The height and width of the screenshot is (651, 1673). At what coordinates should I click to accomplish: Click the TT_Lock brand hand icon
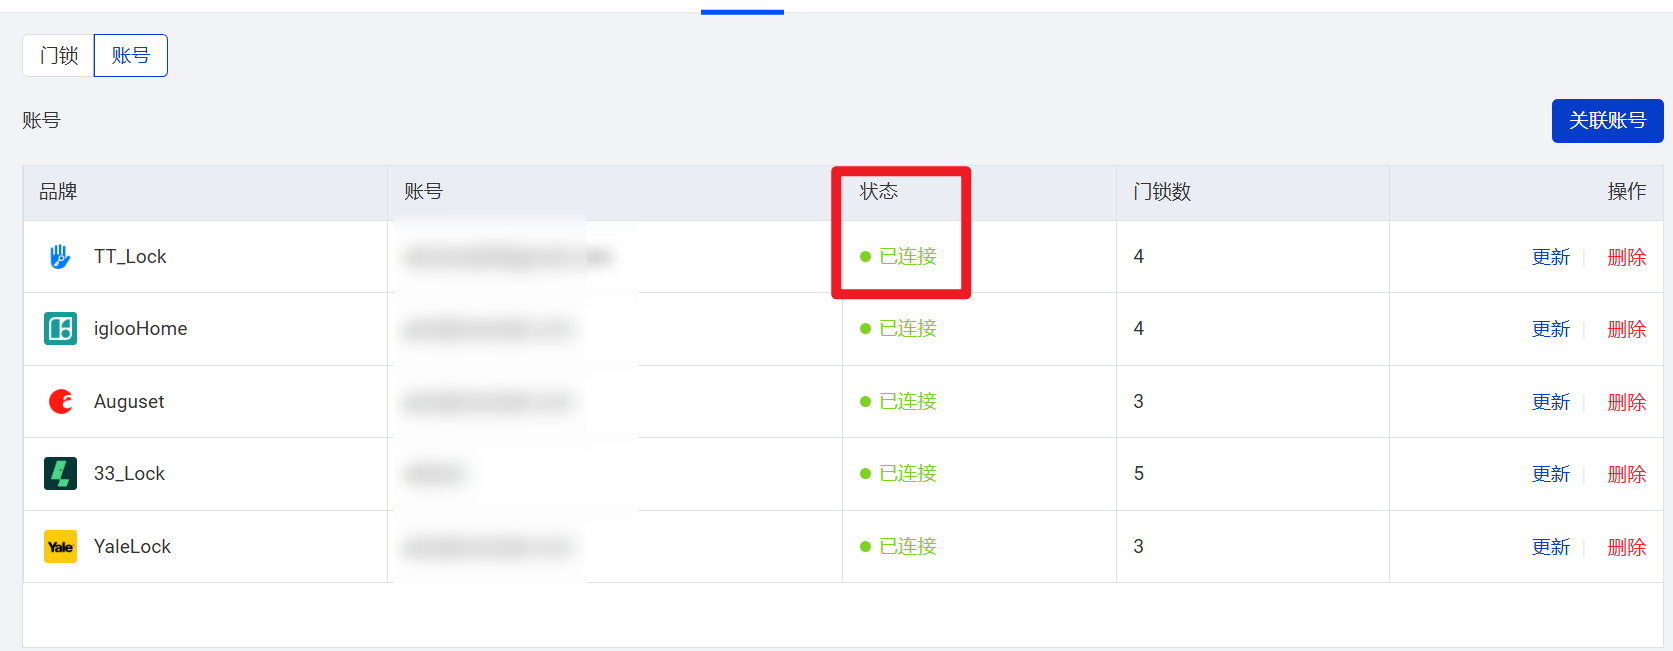[60, 257]
